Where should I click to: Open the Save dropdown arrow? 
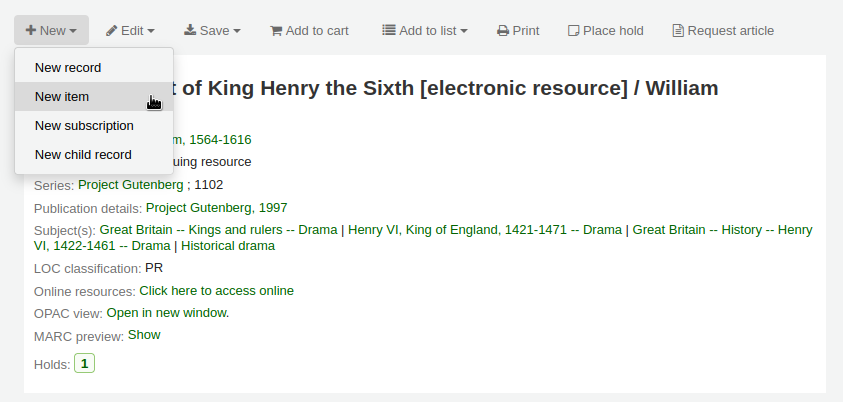pyautogui.click(x=237, y=31)
